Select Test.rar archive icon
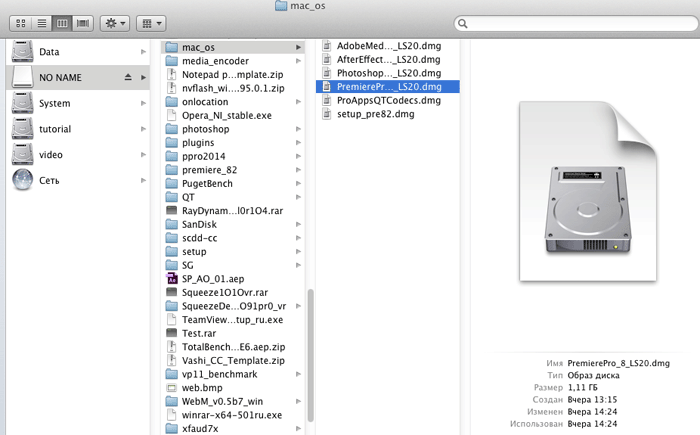The width and height of the screenshot is (700, 435). point(171,333)
